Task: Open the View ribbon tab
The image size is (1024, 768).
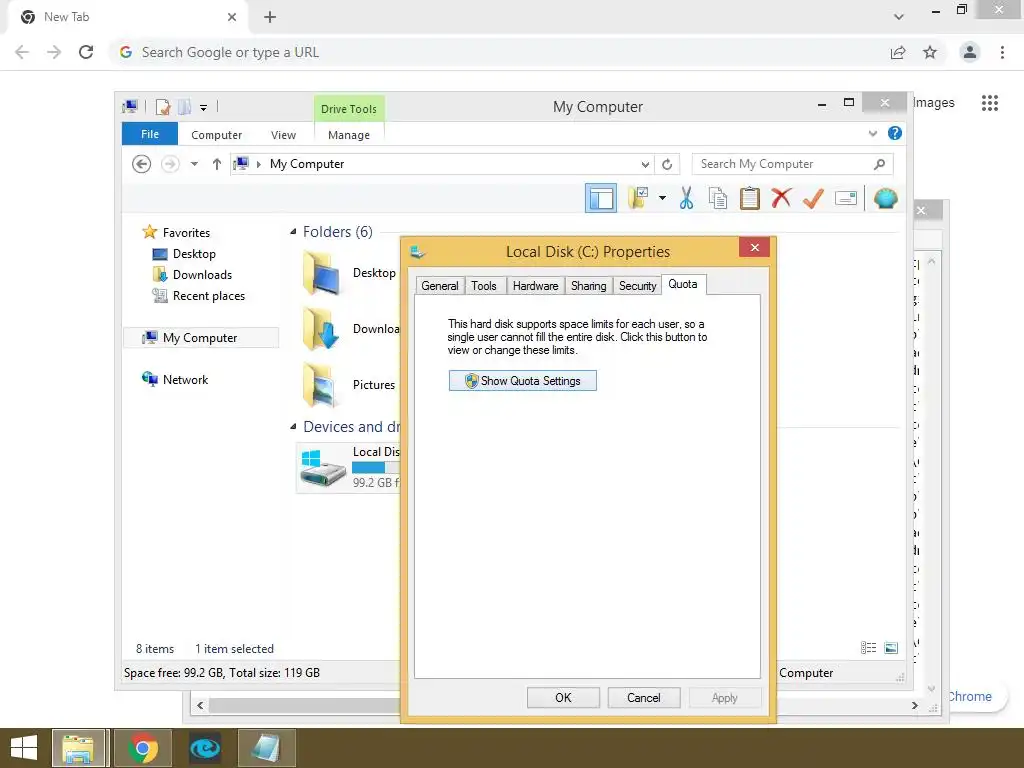Action: pyautogui.click(x=283, y=135)
